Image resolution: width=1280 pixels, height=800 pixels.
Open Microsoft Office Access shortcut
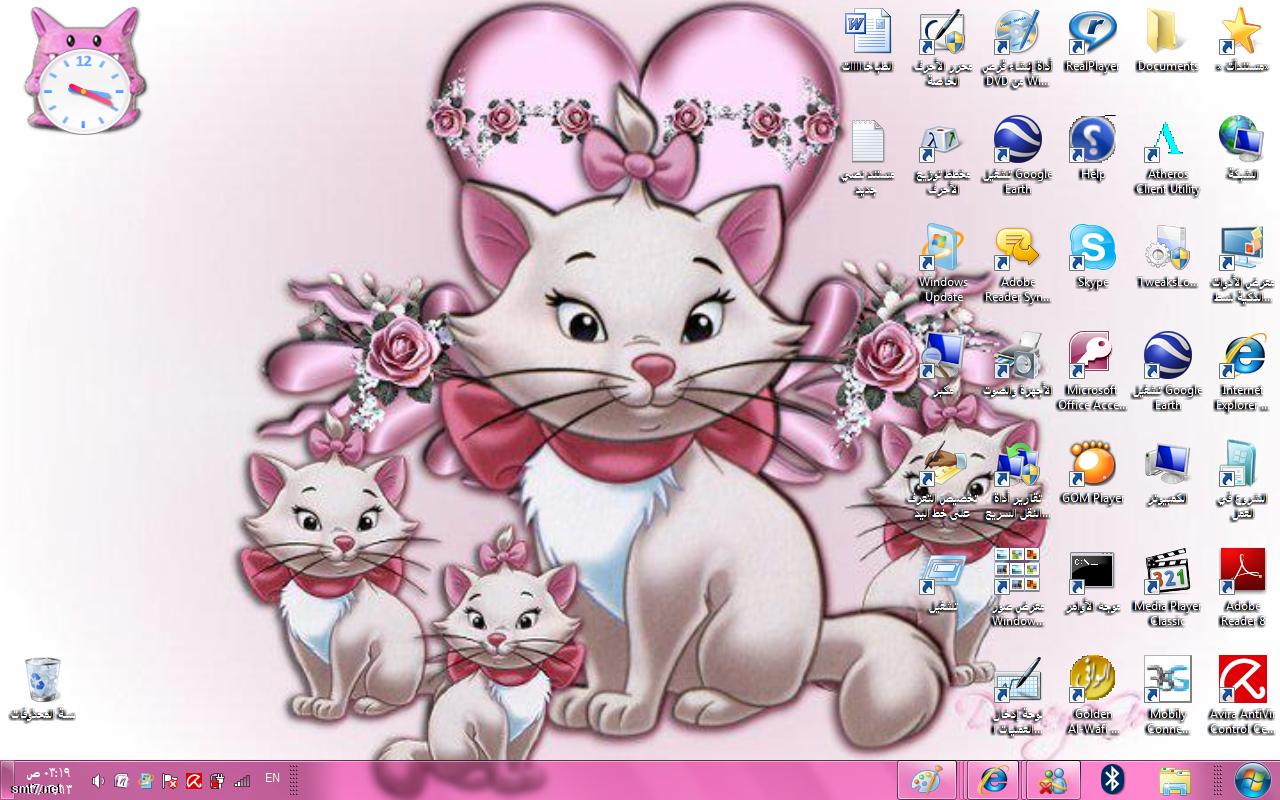(1091, 372)
